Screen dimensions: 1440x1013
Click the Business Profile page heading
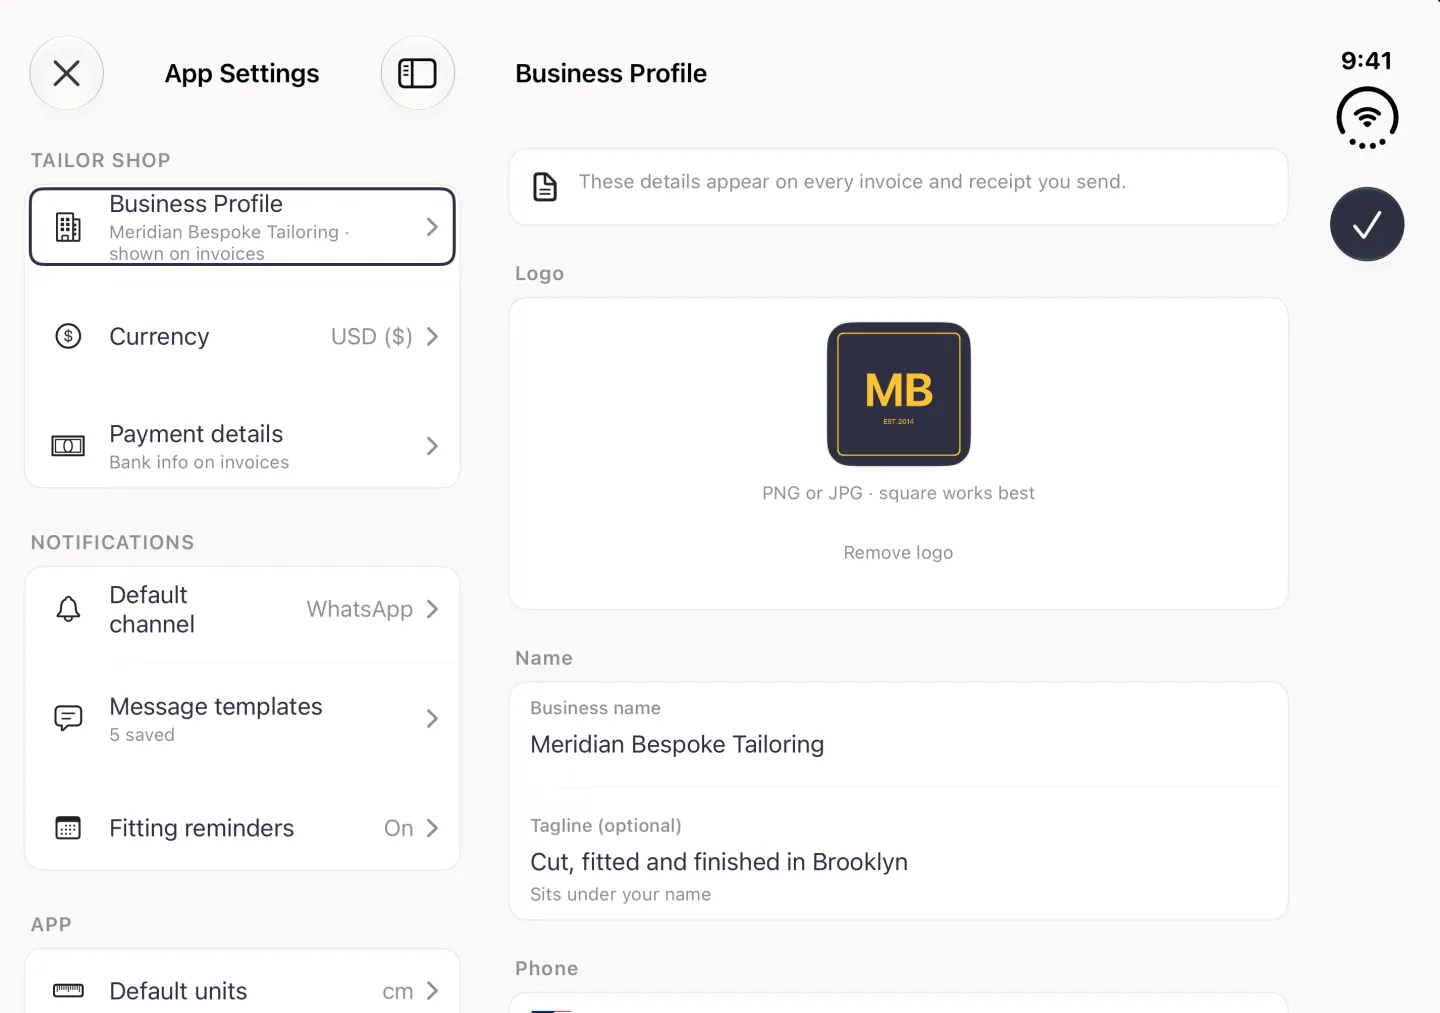611,73
